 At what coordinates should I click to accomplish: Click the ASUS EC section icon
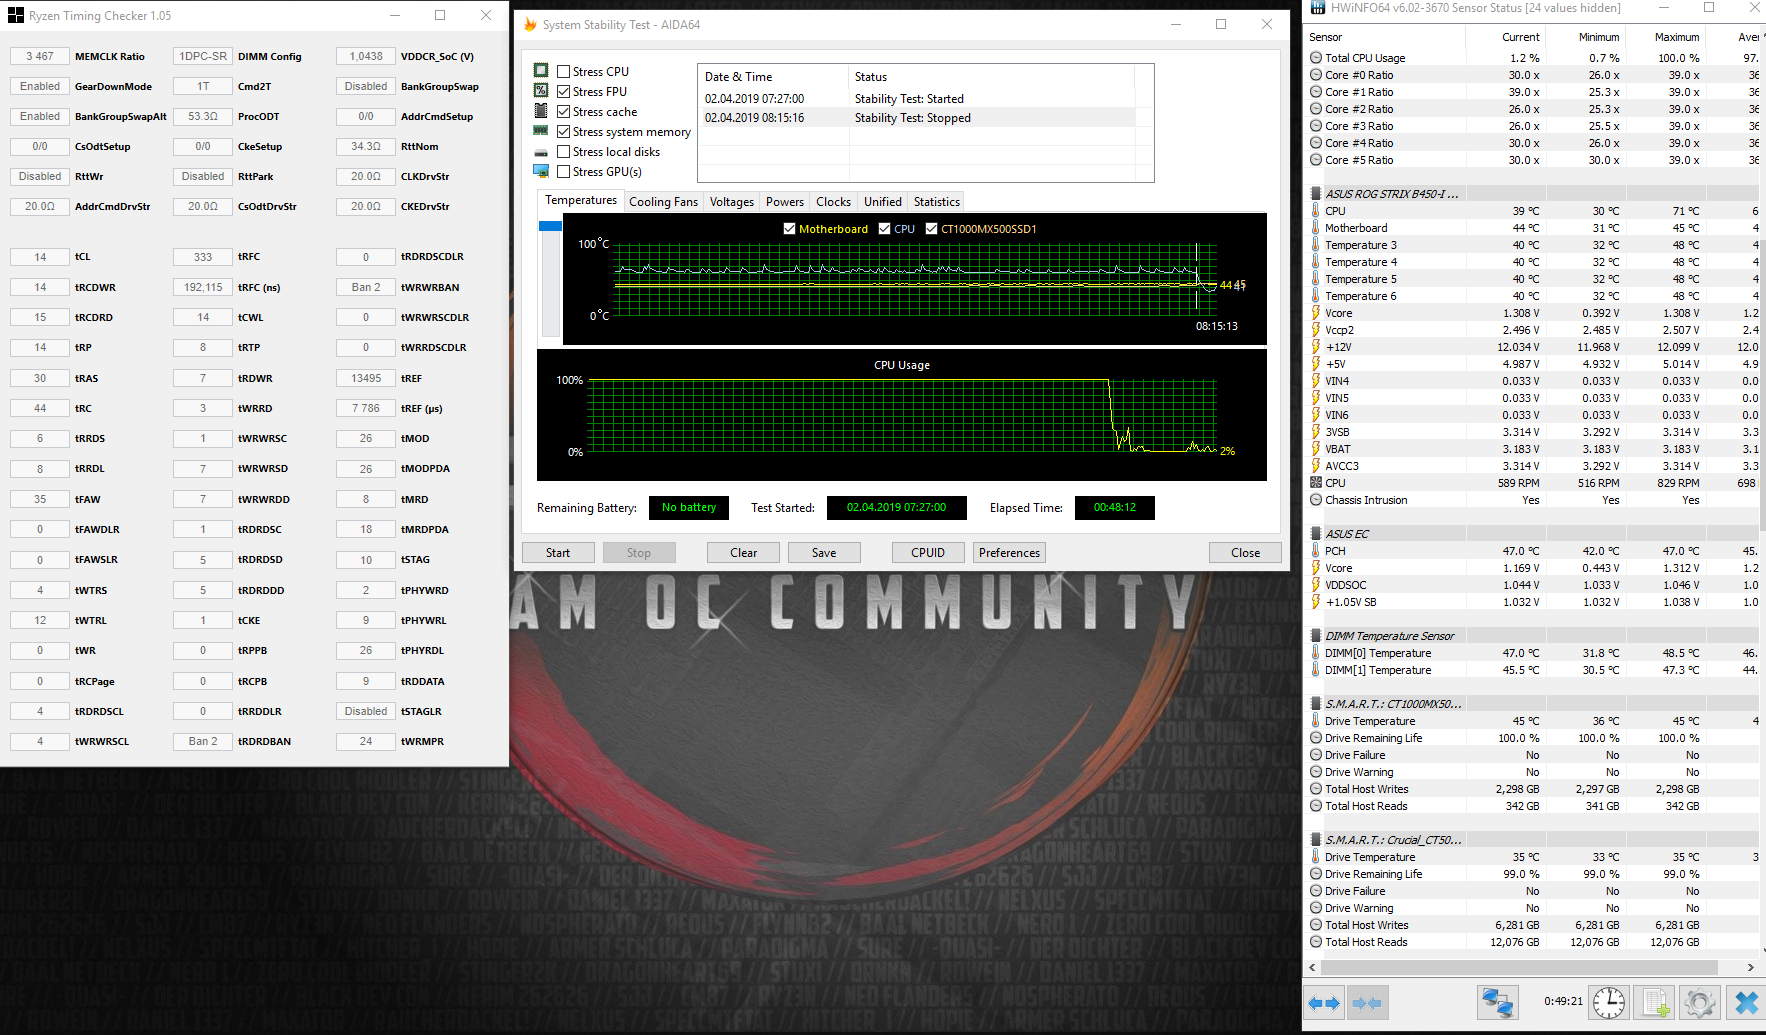(x=1316, y=534)
